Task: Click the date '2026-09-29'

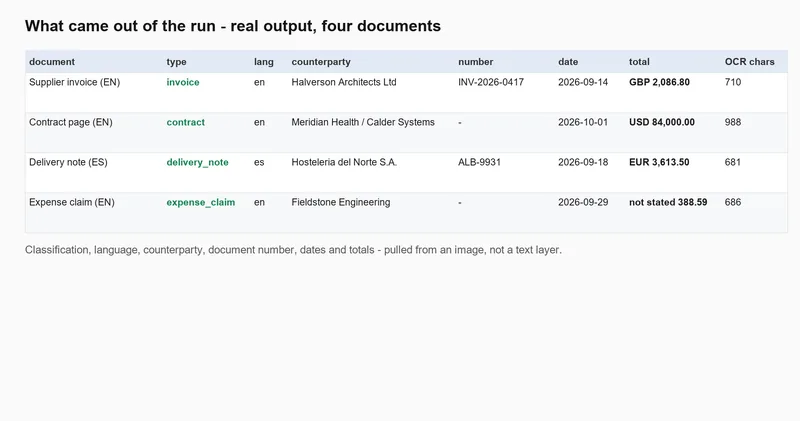Action: coord(583,202)
